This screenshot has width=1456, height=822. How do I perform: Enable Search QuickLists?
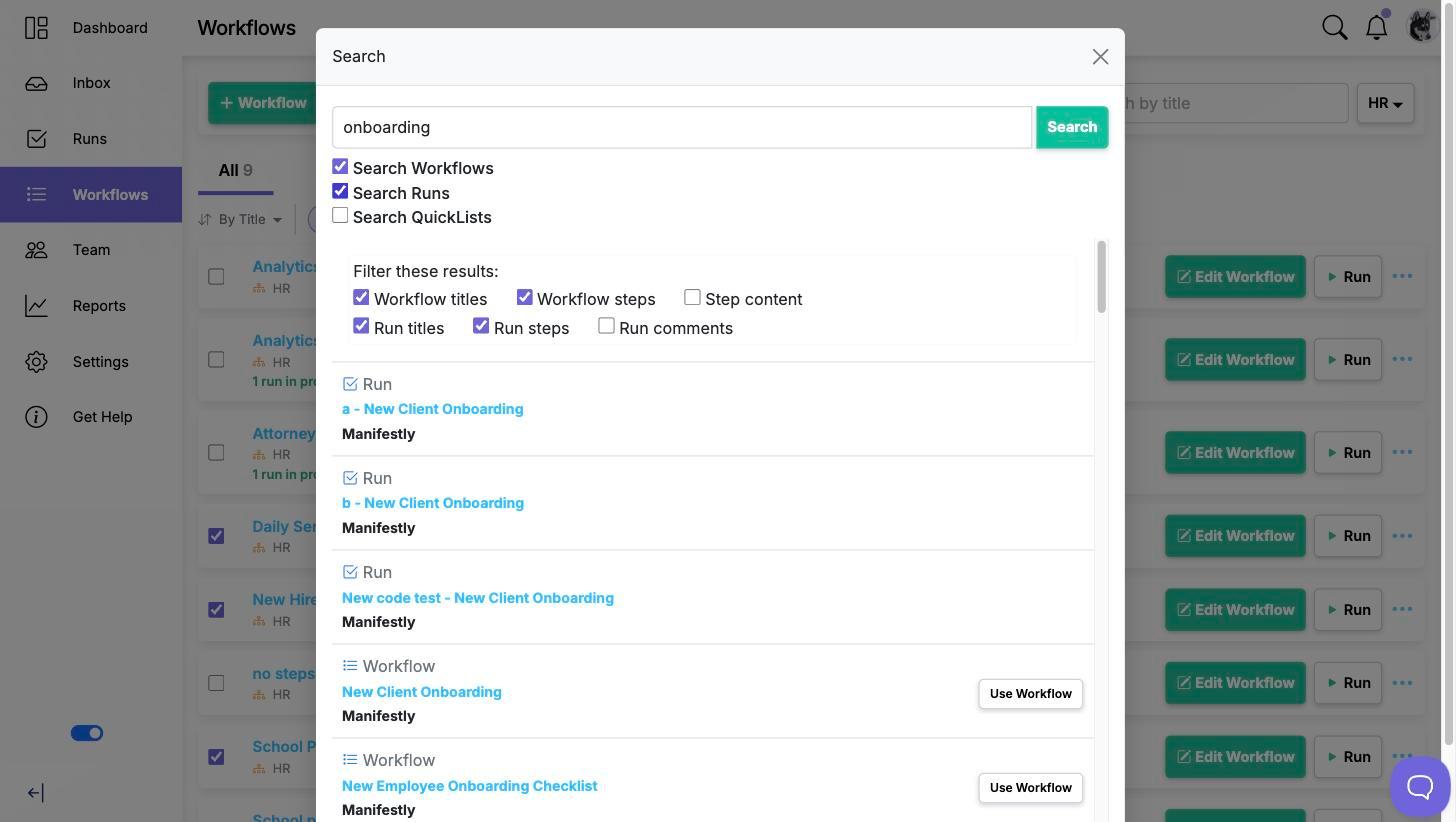click(340, 215)
